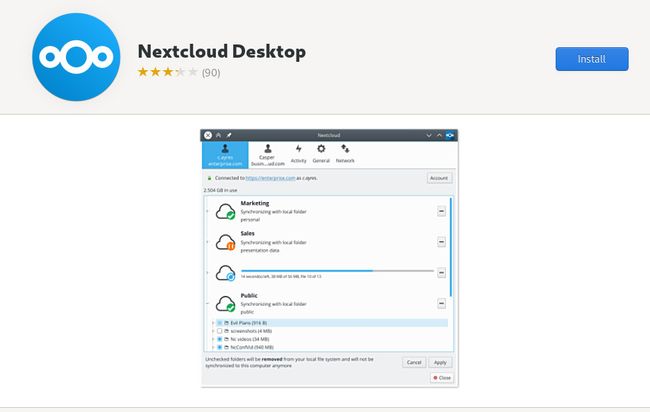Open the star rating reviews (90)

(179, 73)
